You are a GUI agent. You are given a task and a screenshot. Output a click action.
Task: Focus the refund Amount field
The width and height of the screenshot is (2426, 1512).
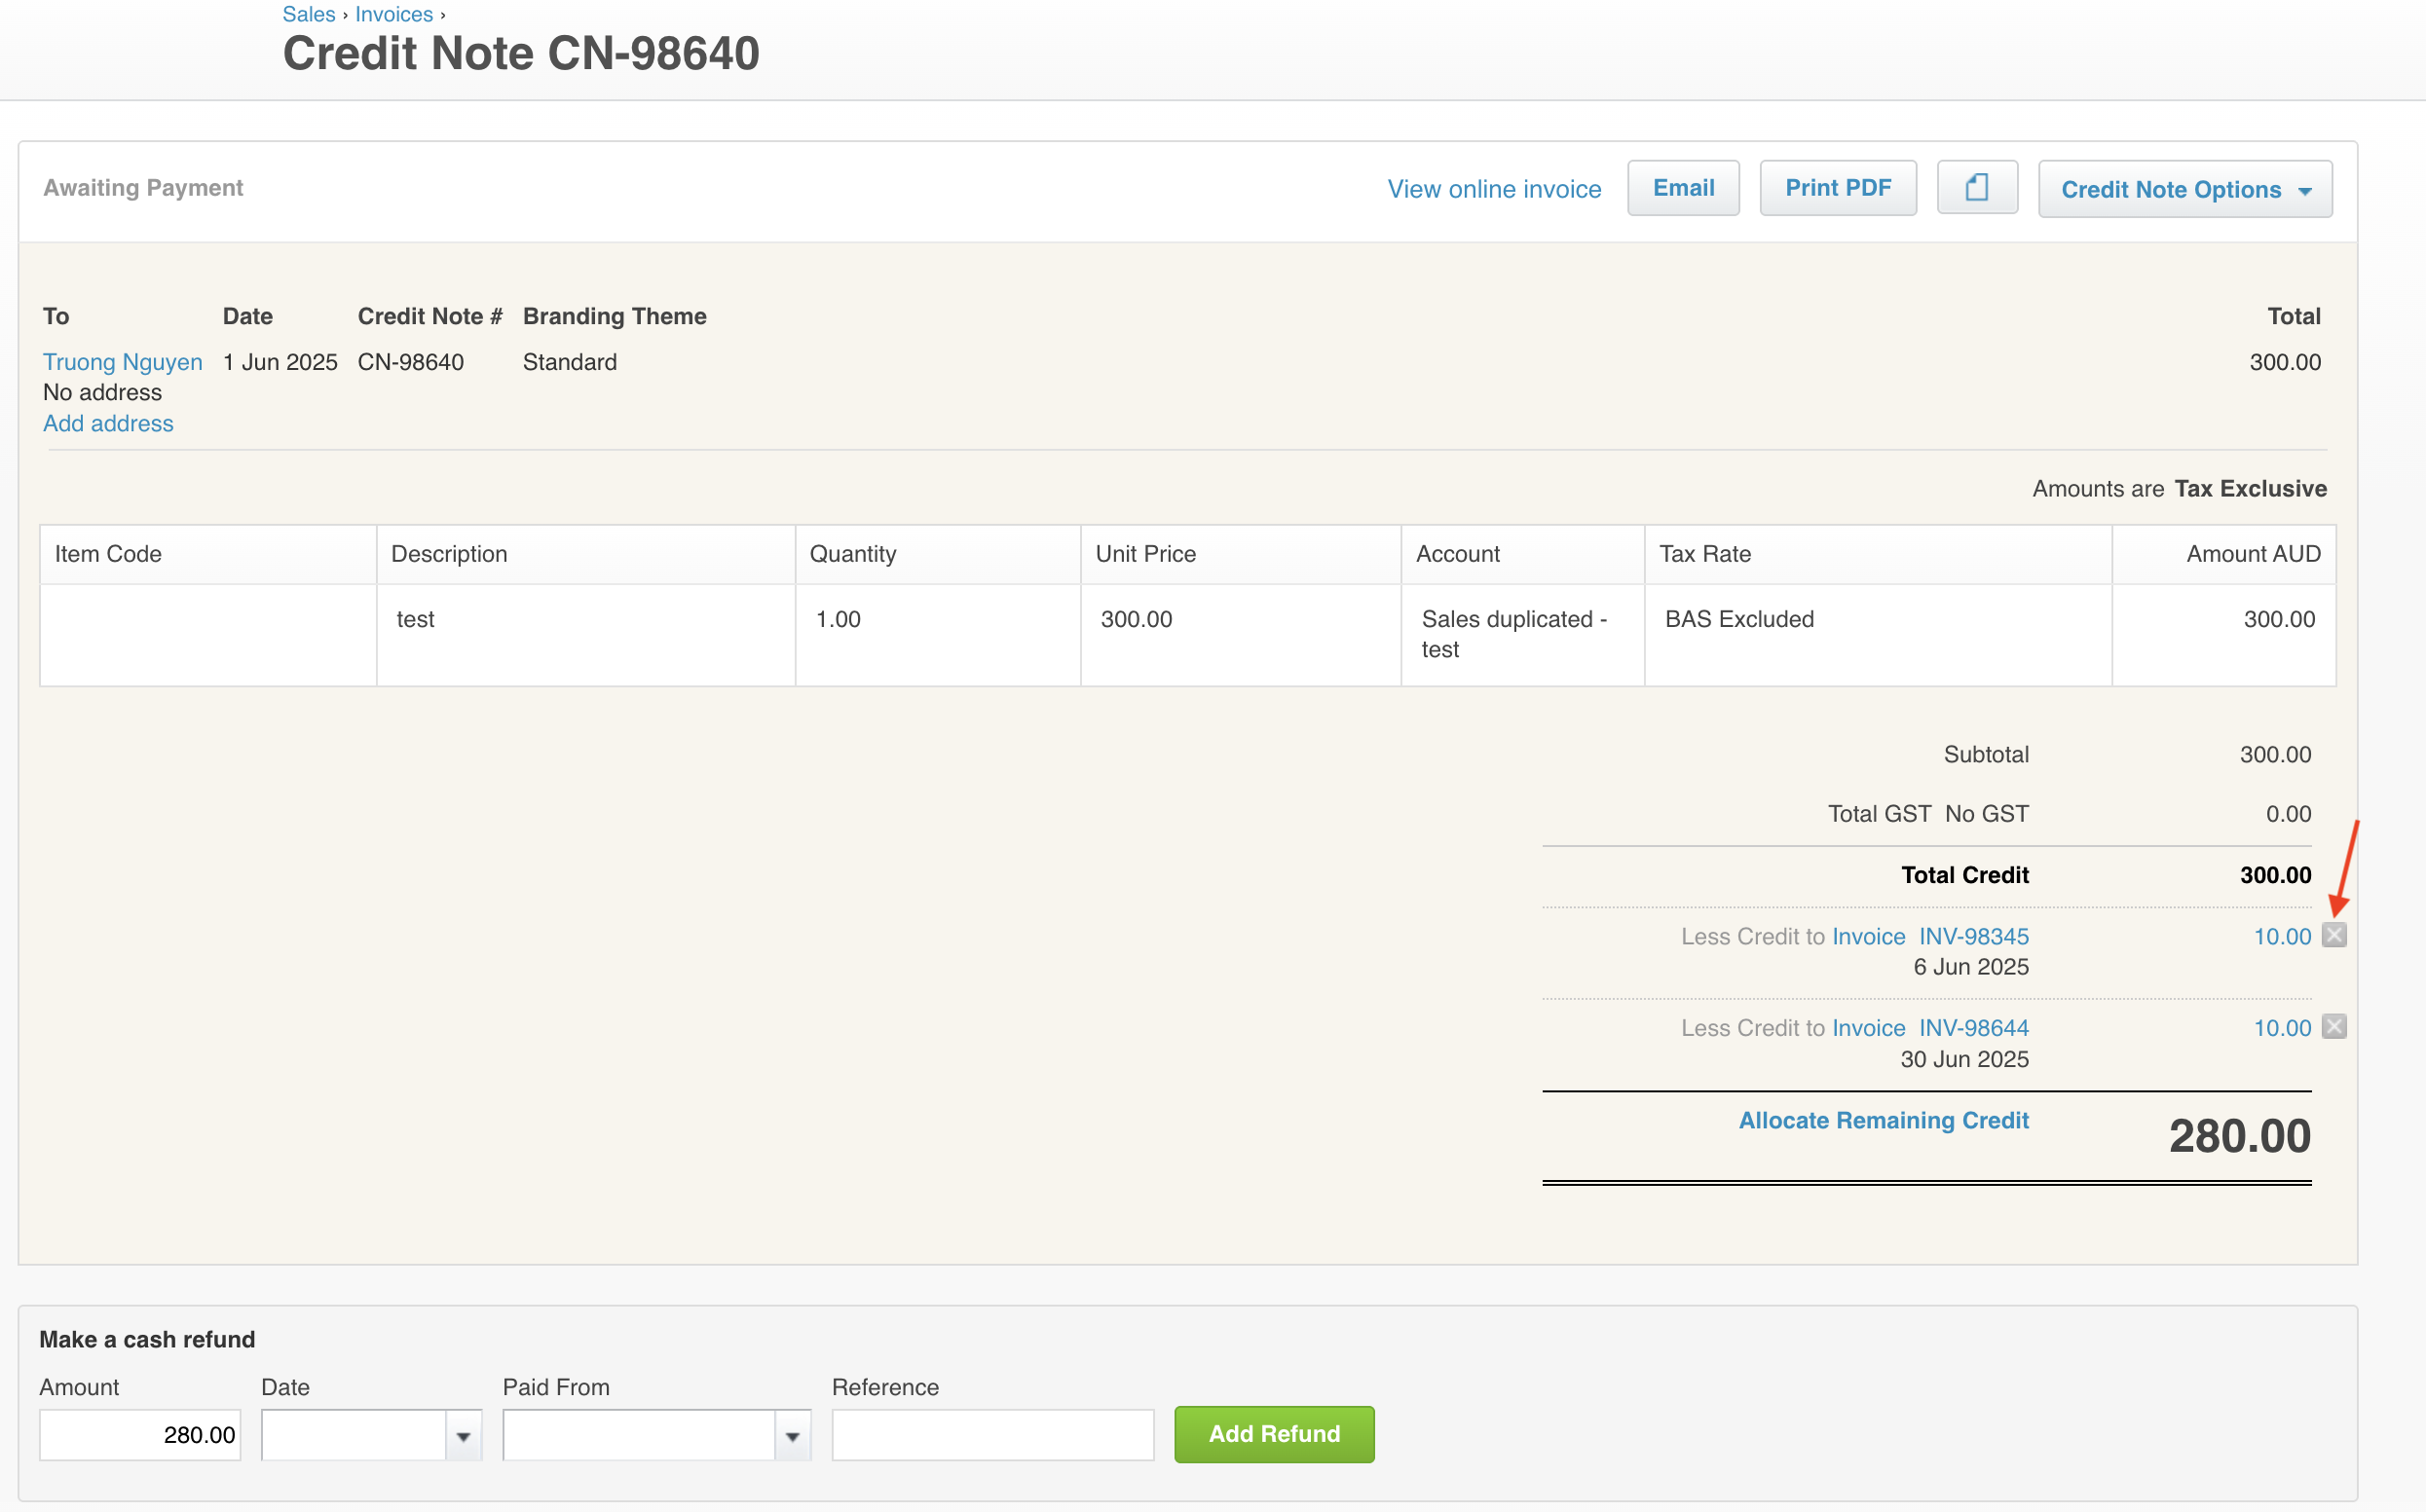(140, 1435)
